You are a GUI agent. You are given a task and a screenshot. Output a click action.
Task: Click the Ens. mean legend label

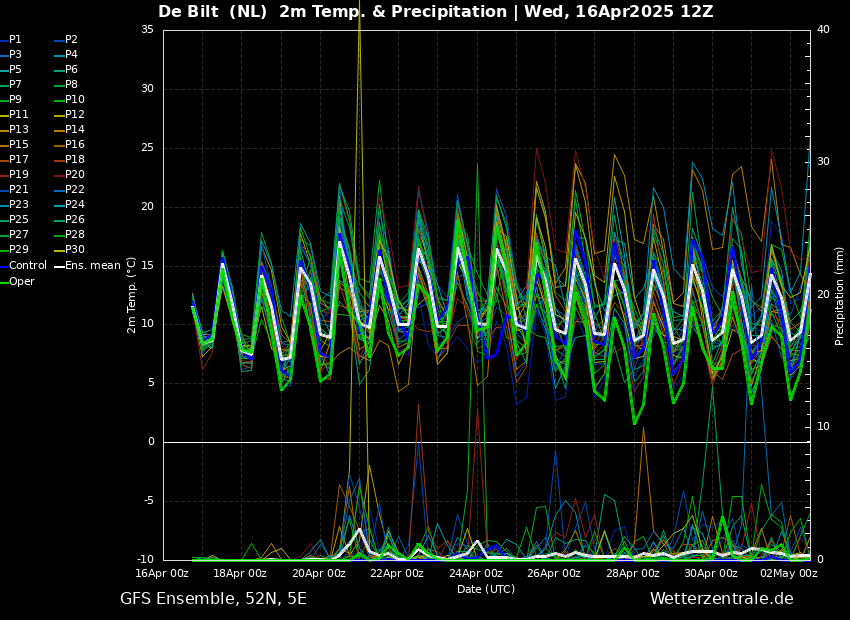click(92, 266)
